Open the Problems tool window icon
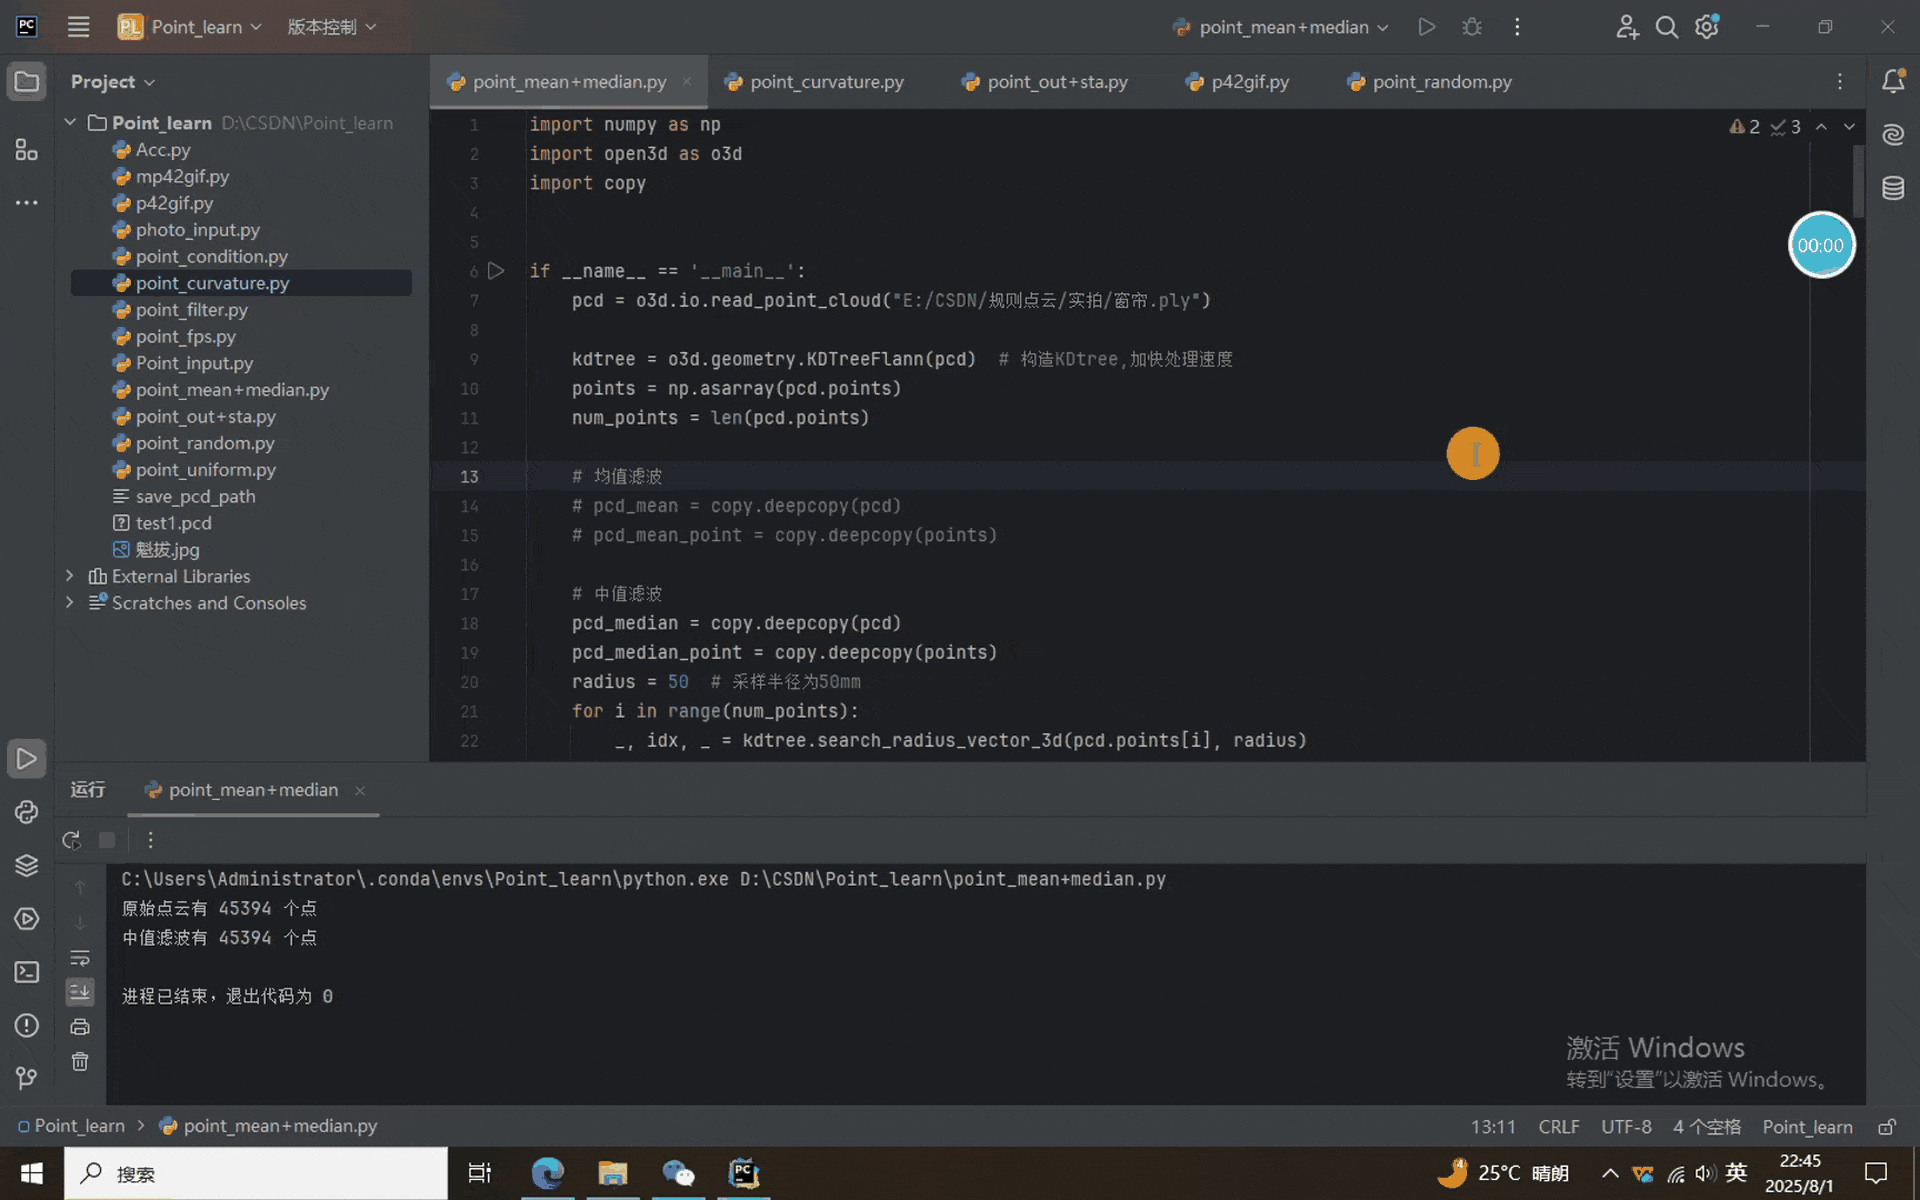Screen dimensions: 1920x1200 (x=27, y=1025)
